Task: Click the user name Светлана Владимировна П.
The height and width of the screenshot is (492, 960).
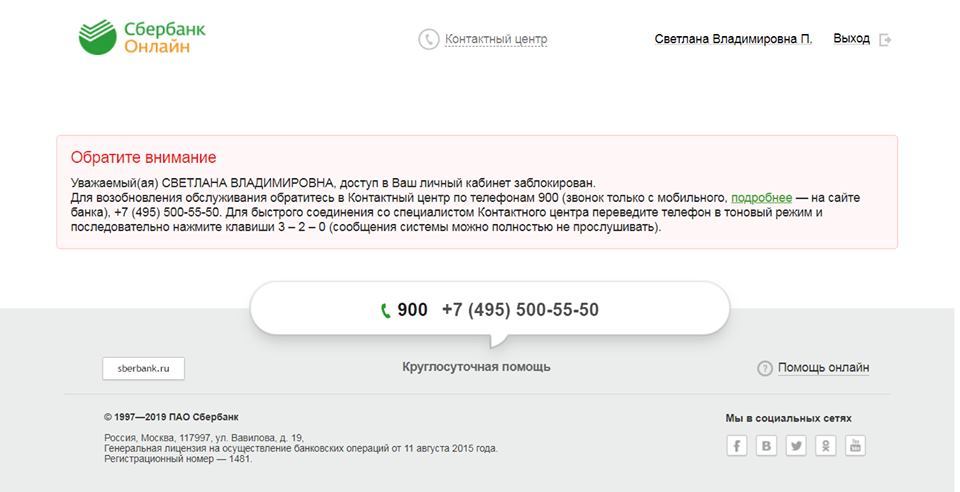Action: [x=733, y=39]
